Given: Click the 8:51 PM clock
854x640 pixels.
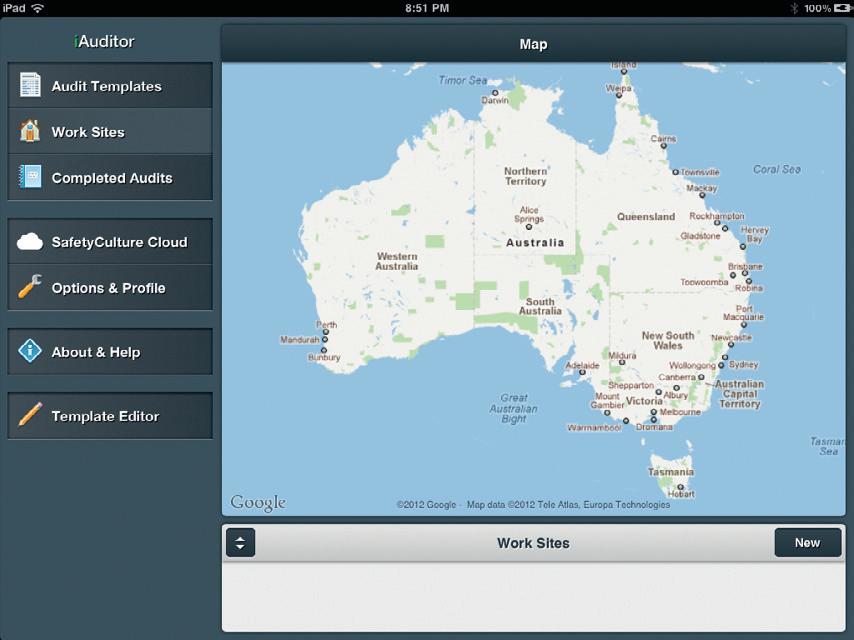Looking at the screenshot, I should pos(427,8).
